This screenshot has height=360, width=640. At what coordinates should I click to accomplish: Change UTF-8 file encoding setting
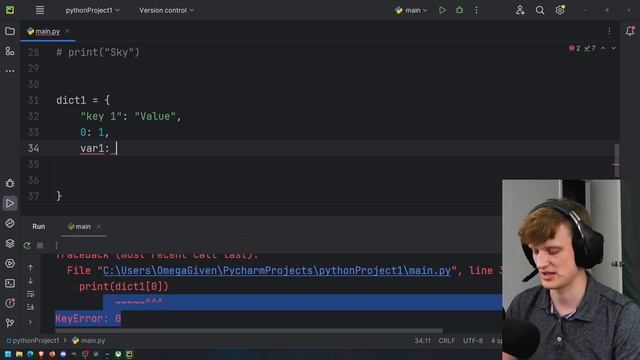(473, 340)
